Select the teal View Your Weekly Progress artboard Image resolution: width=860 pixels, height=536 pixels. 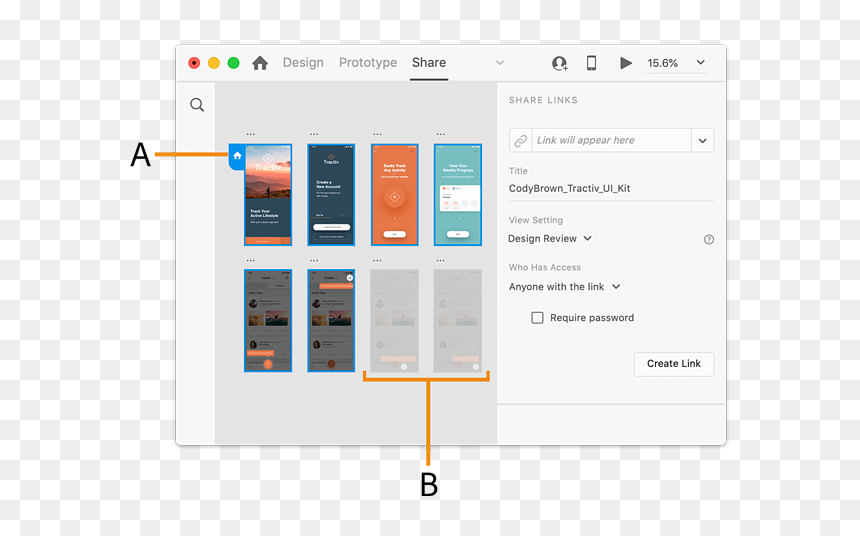458,195
